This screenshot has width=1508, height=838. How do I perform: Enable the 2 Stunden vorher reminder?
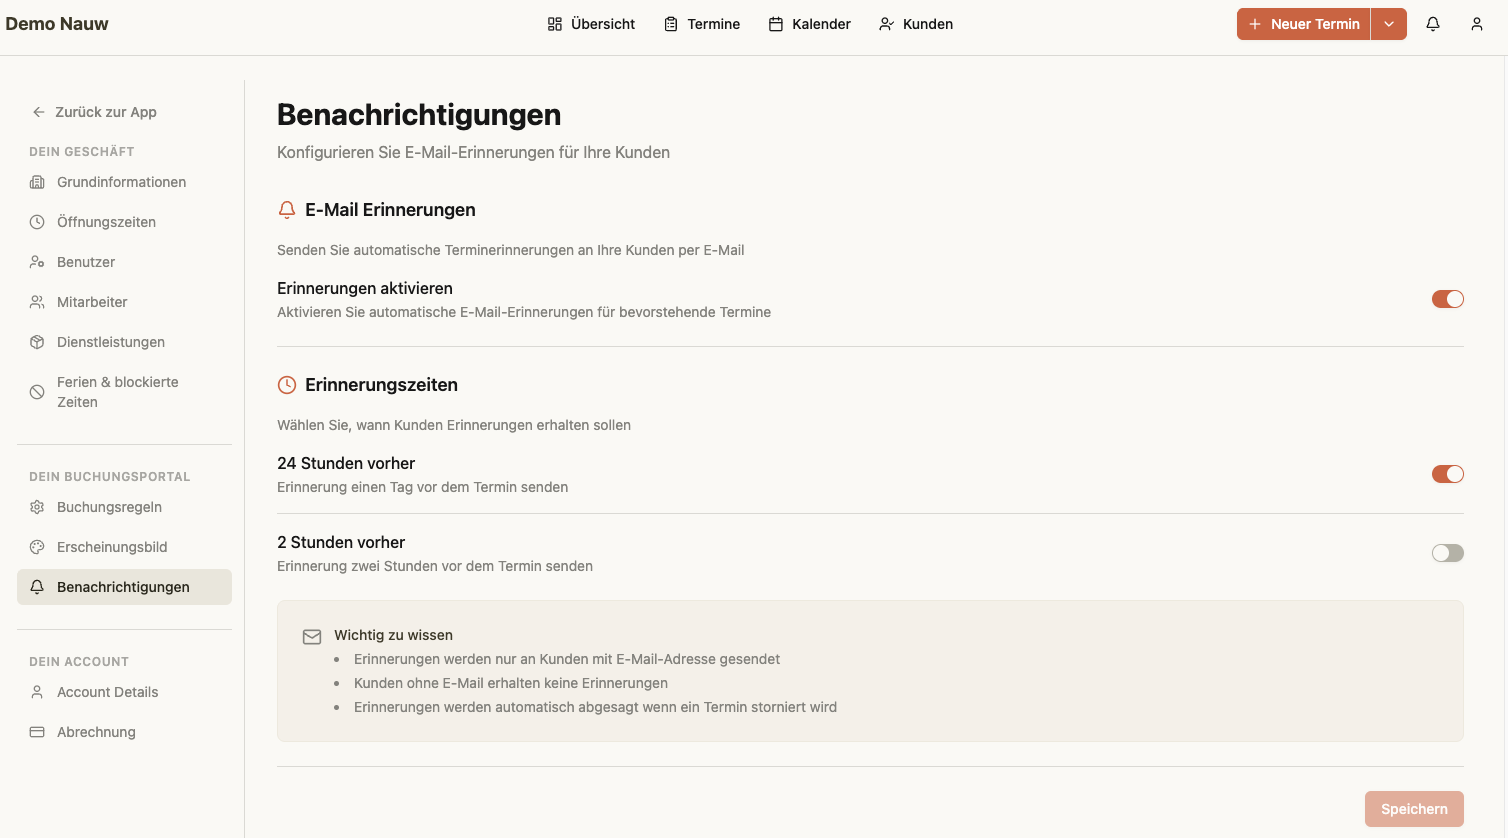coord(1448,553)
